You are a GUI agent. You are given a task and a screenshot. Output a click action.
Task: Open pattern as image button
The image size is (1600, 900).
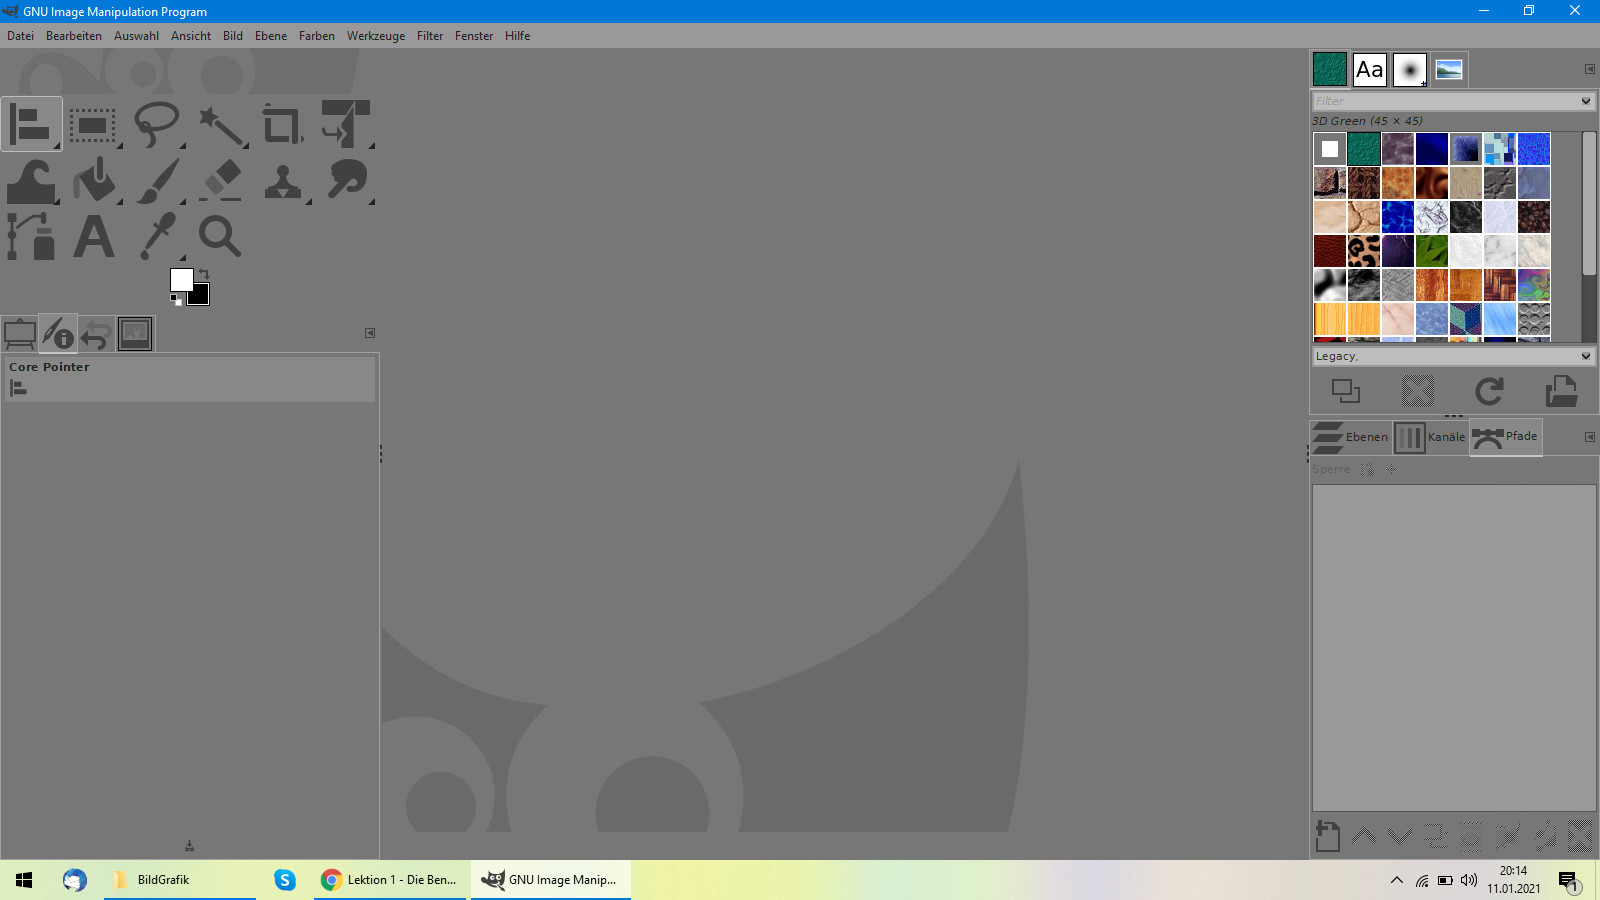pos(1561,391)
